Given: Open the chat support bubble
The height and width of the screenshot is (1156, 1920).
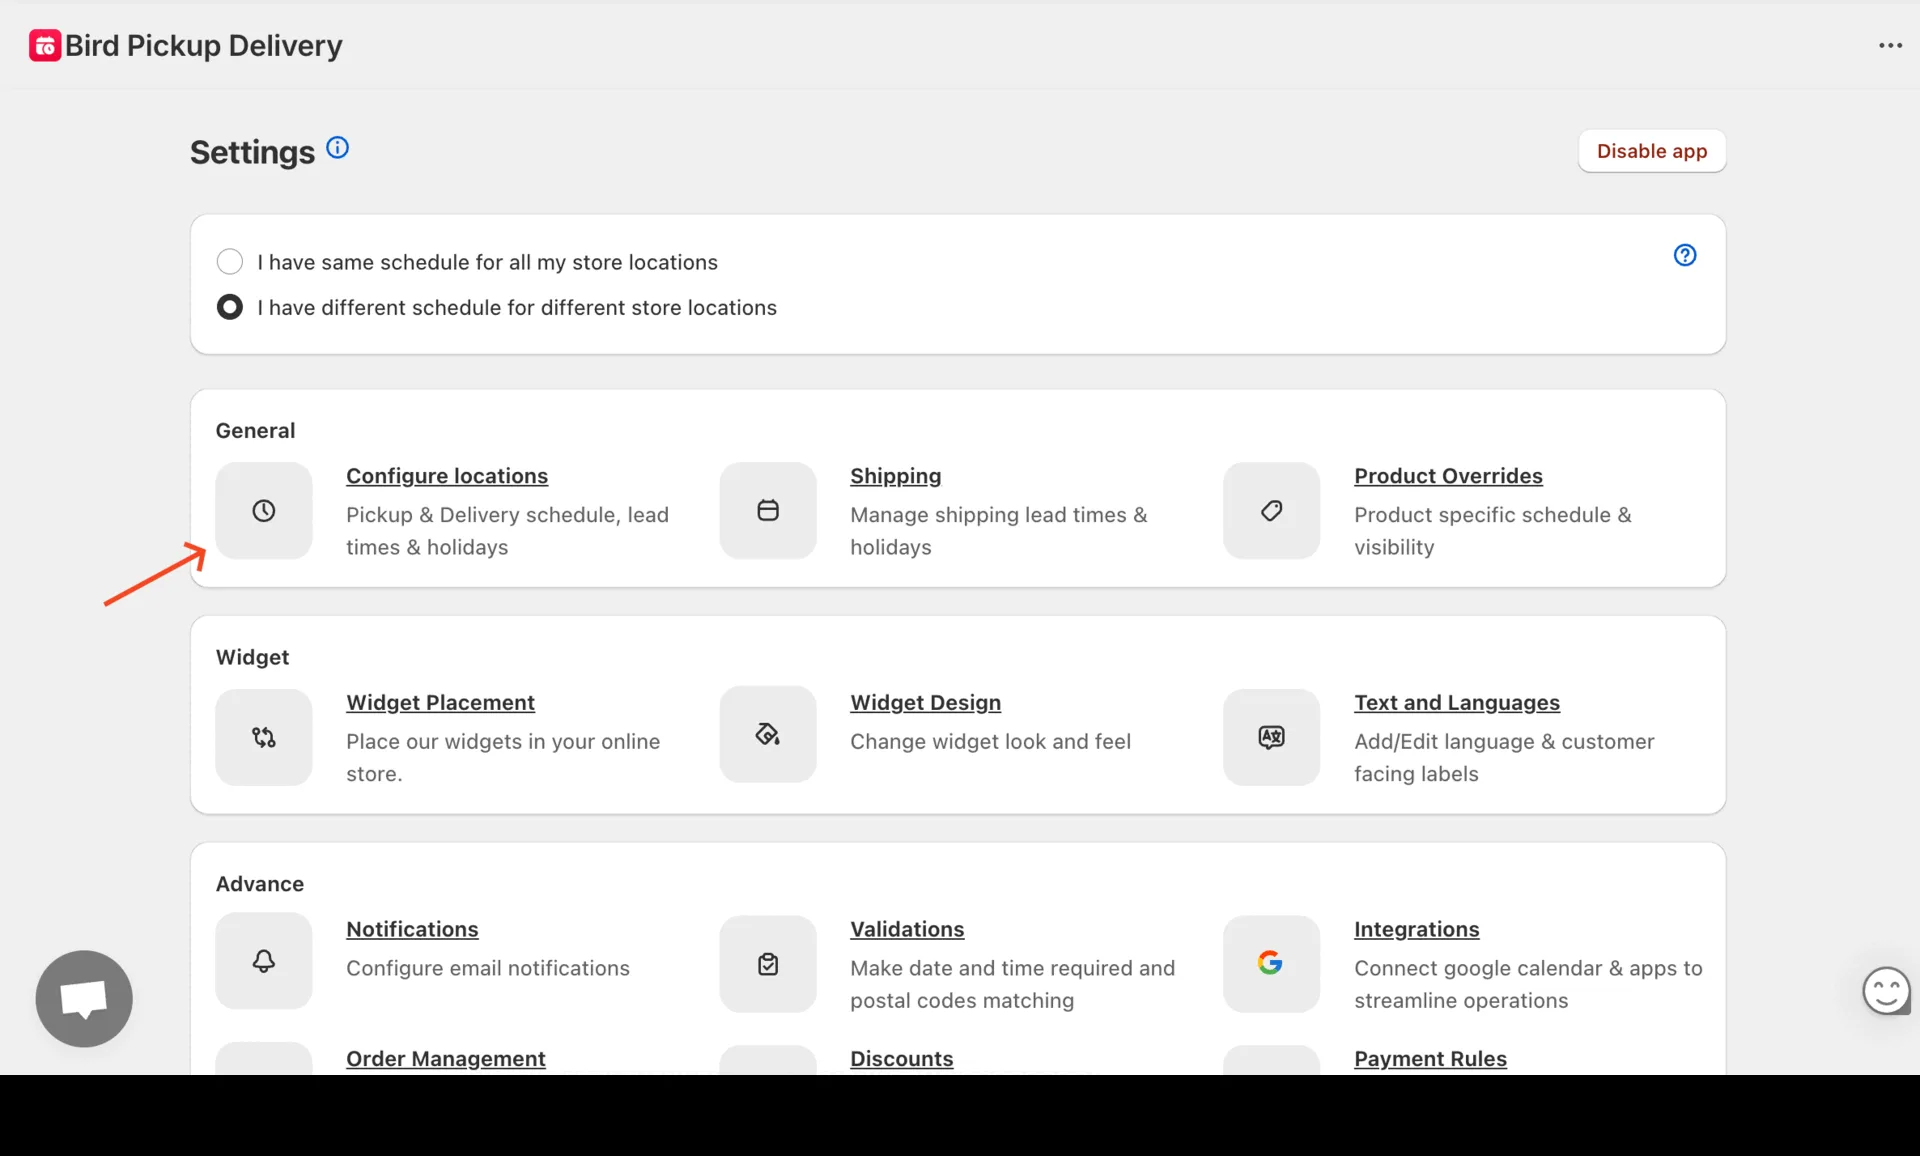Looking at the screenshot, I should tap(84, 998).
